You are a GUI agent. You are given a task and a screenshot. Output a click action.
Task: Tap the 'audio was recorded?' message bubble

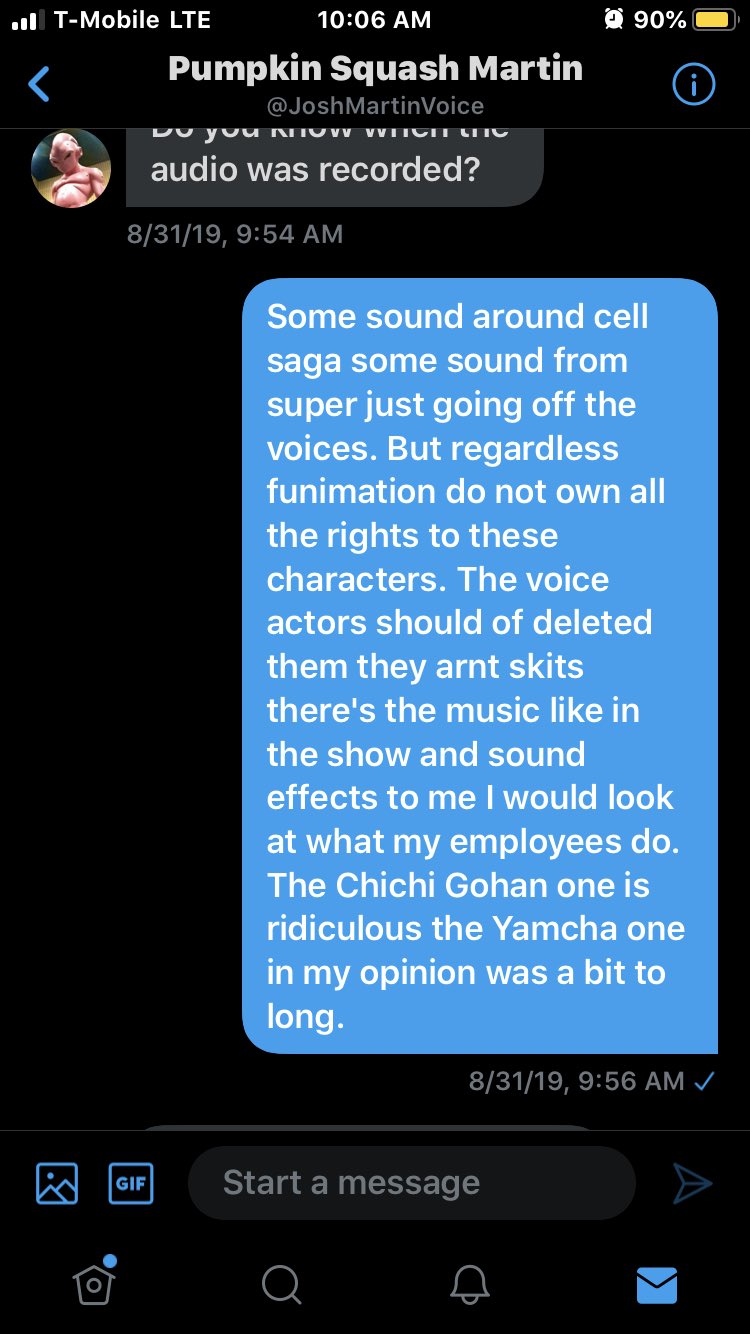[x=334, y=167]
